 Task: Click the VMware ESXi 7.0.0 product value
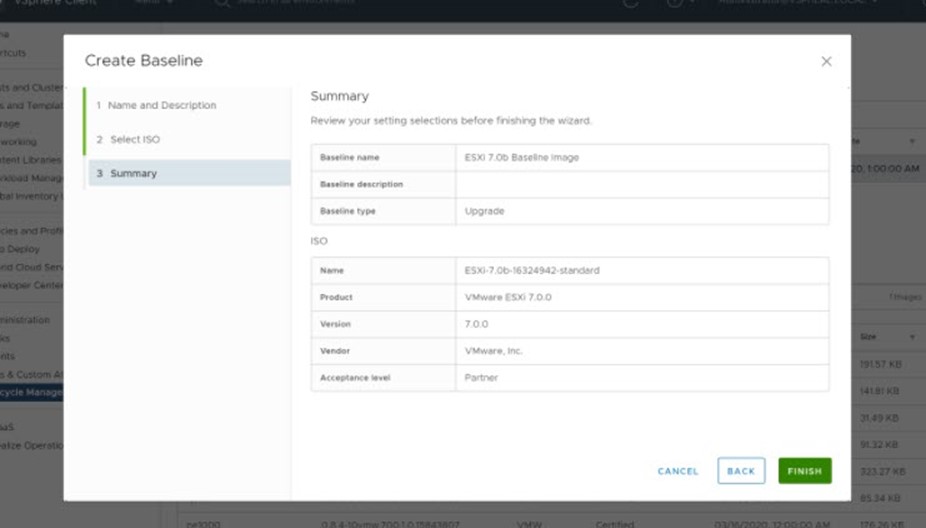point(508,297)
